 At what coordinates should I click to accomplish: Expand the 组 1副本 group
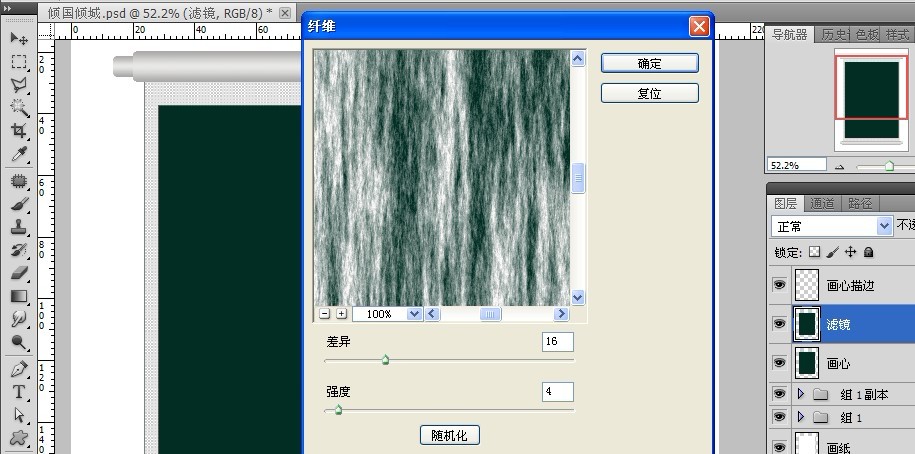tap(801, 394)
